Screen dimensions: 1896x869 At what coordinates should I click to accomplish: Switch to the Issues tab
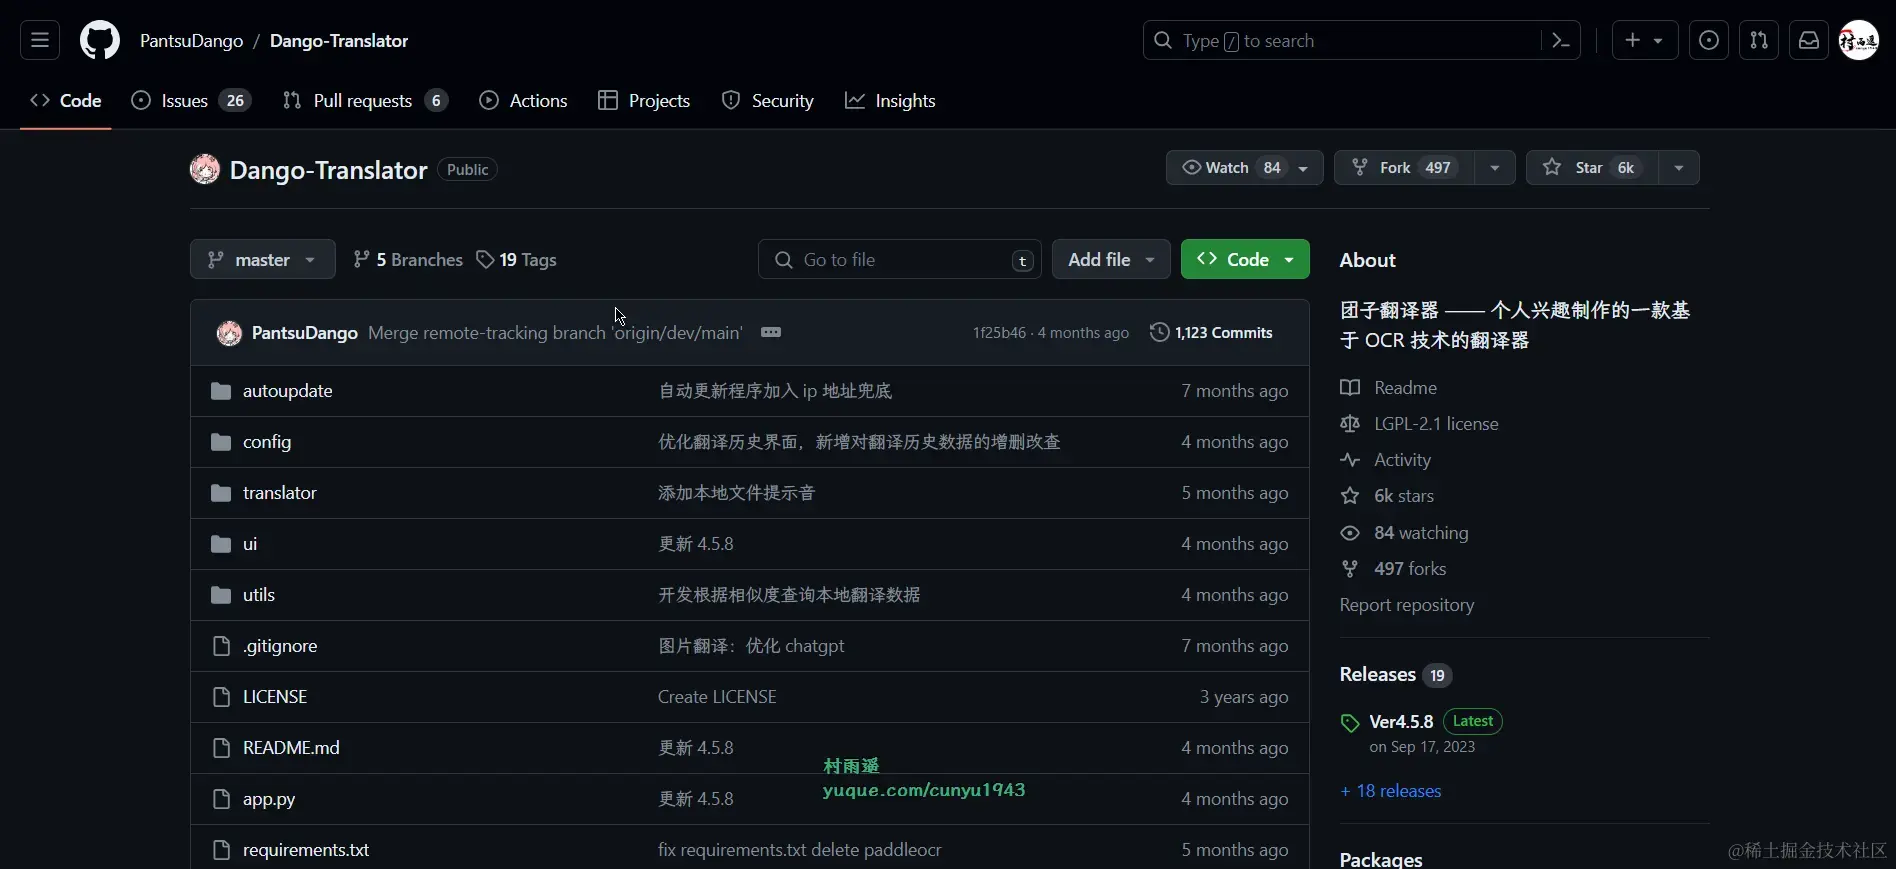(x=192, y=101)
